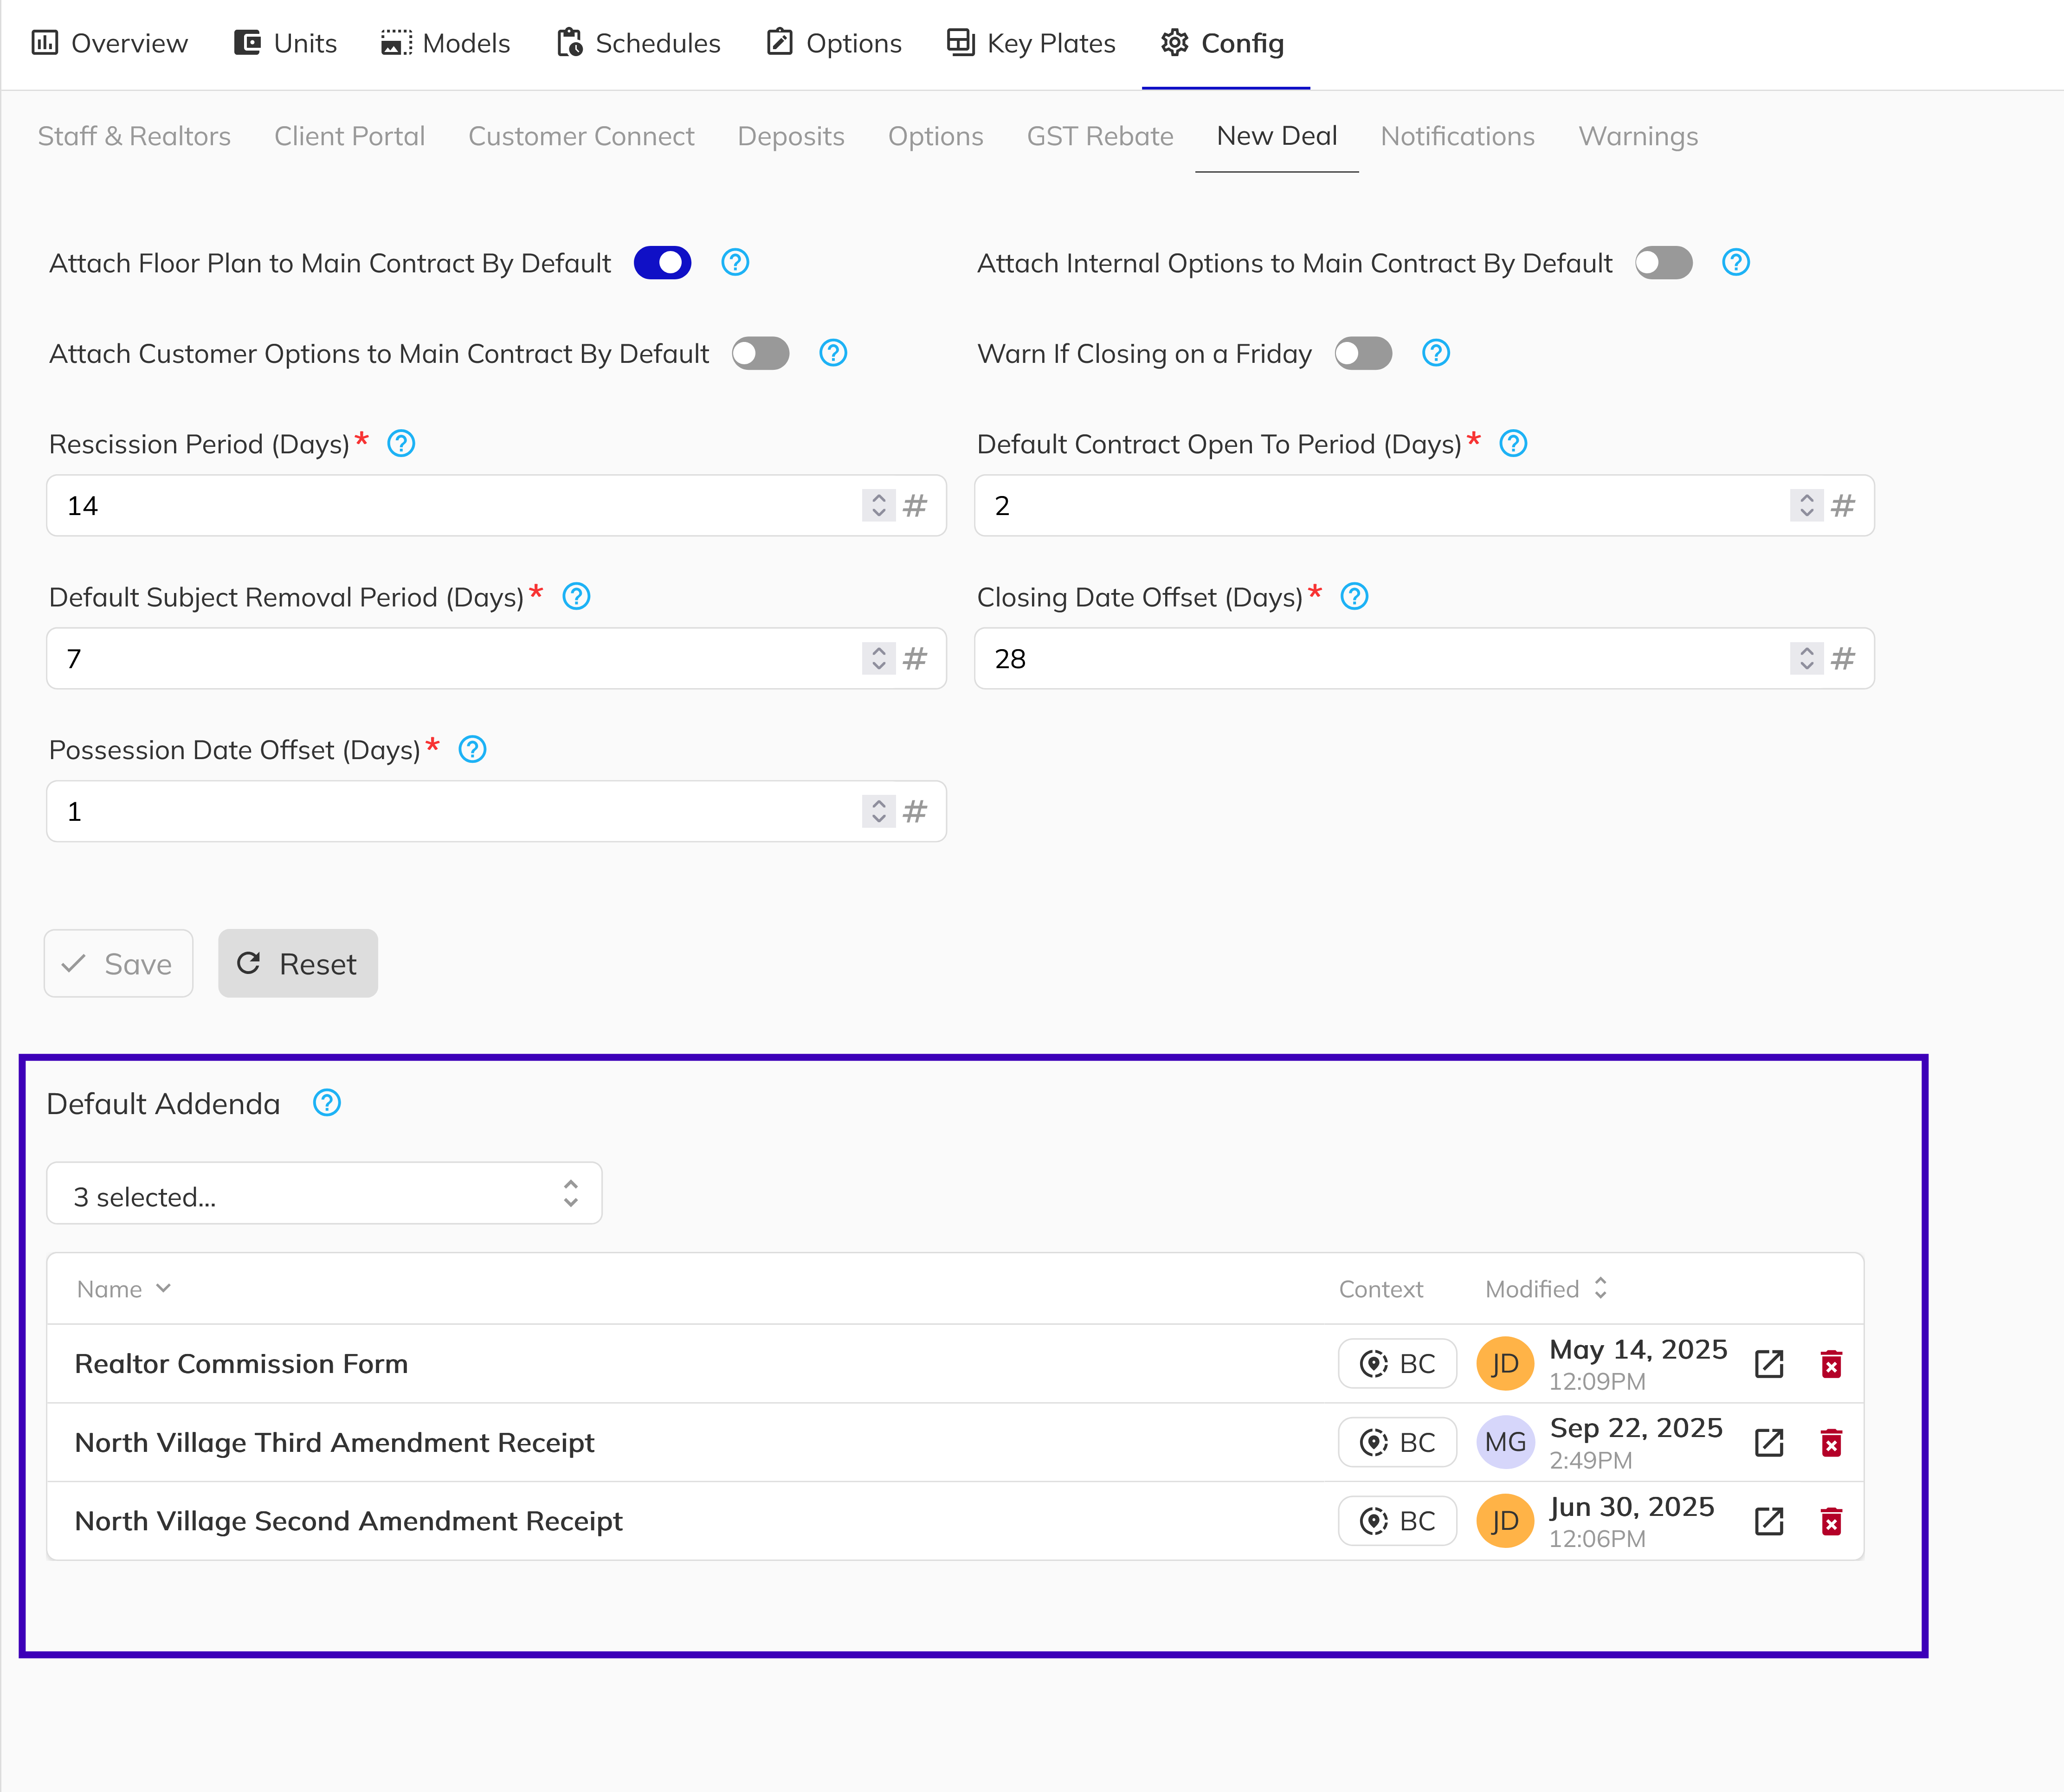The height and width of the screenshot is (1792, 2064).
Task: Open help for Attach Internal Options setting
Action: pyautogui.click(x=1736, y=263)
